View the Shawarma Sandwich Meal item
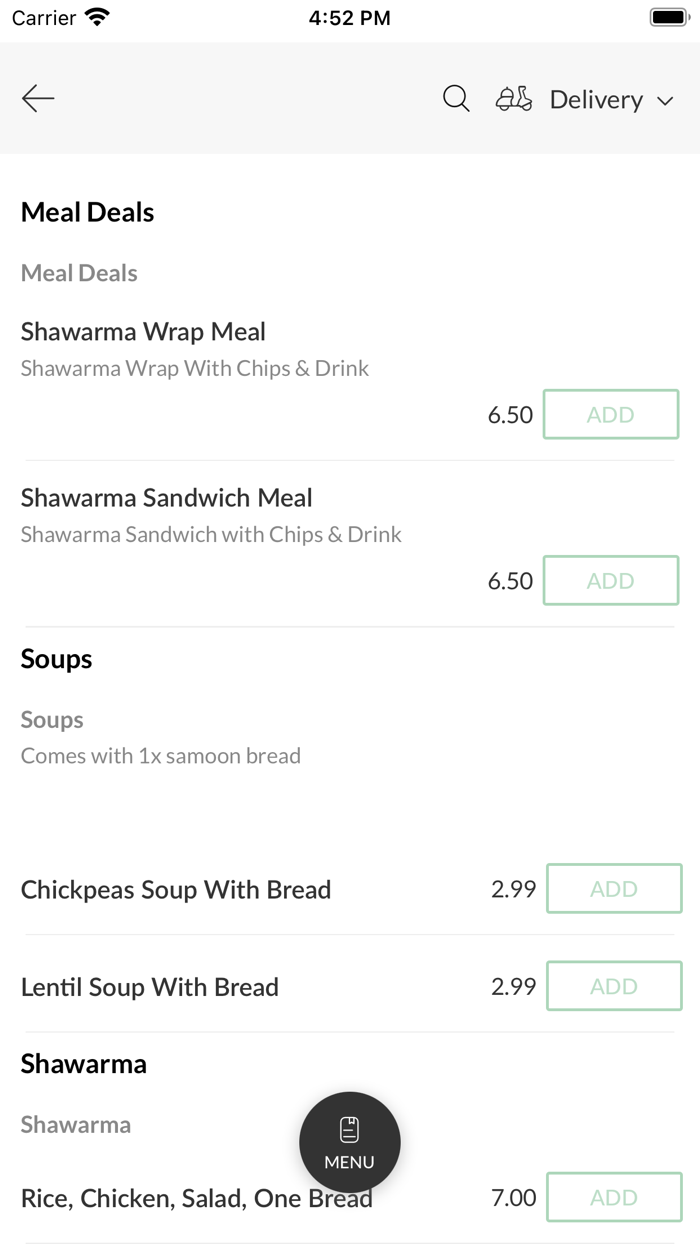This screenshot has height=1244, width=700. (x=166, y=497)
